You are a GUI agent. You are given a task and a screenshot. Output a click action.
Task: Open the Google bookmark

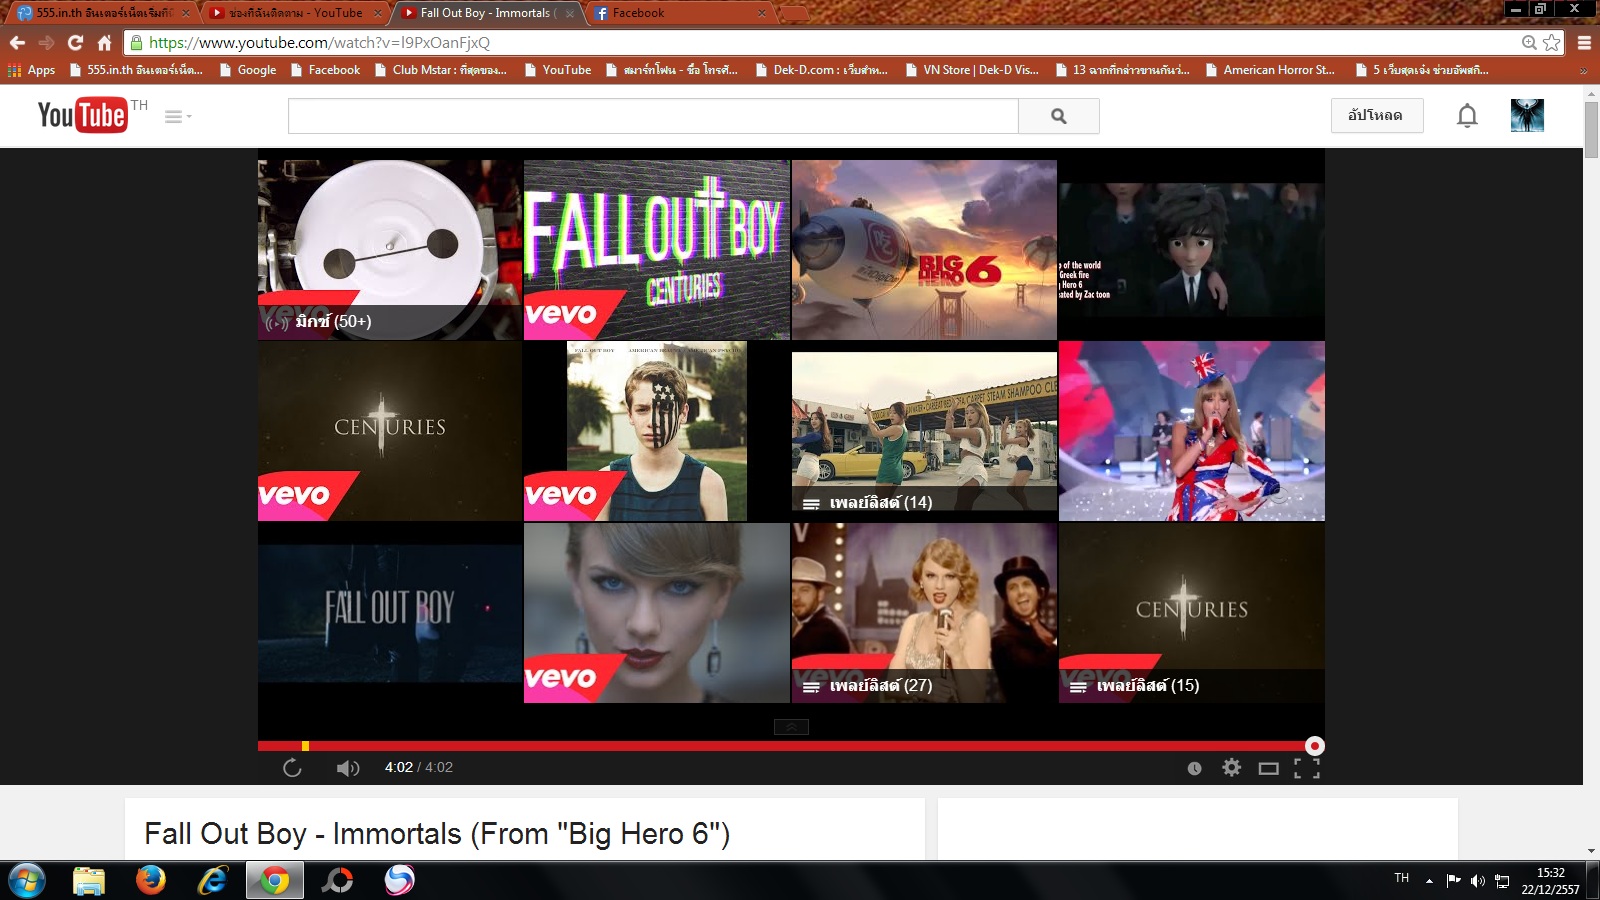coord(248,70)
